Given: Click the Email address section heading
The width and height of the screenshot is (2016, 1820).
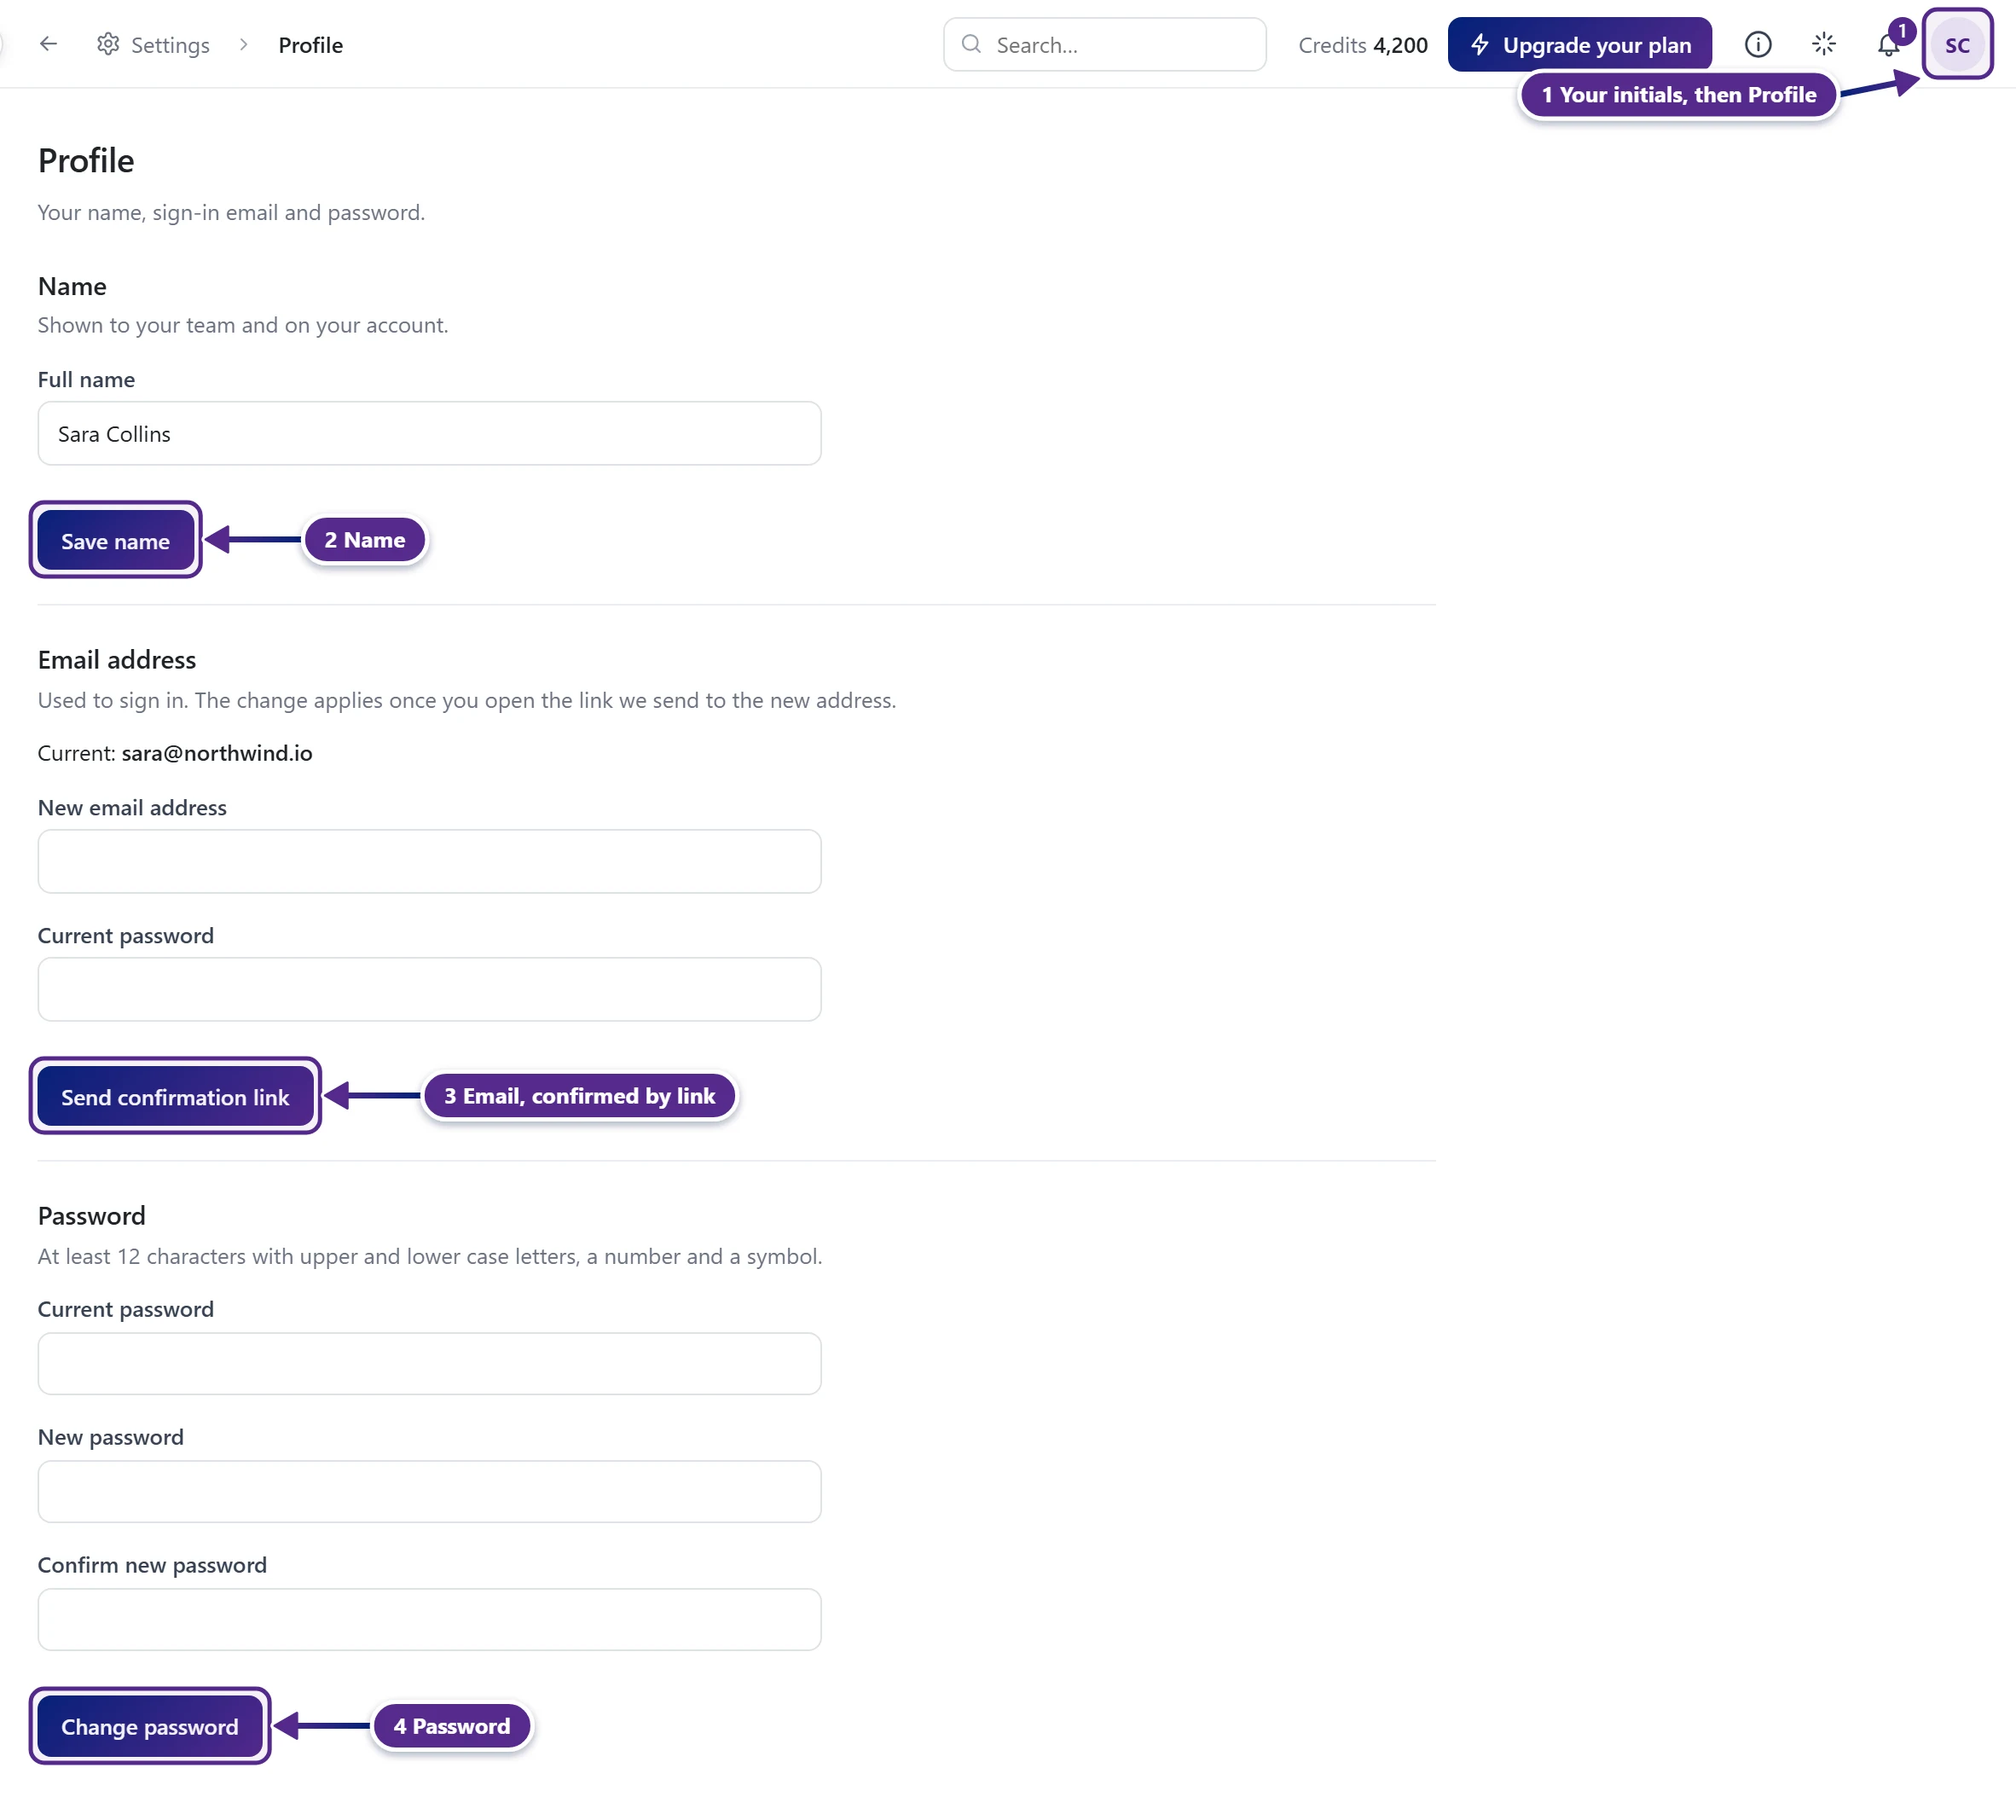Looking at the screenshot, I should (x=117, y=660).
